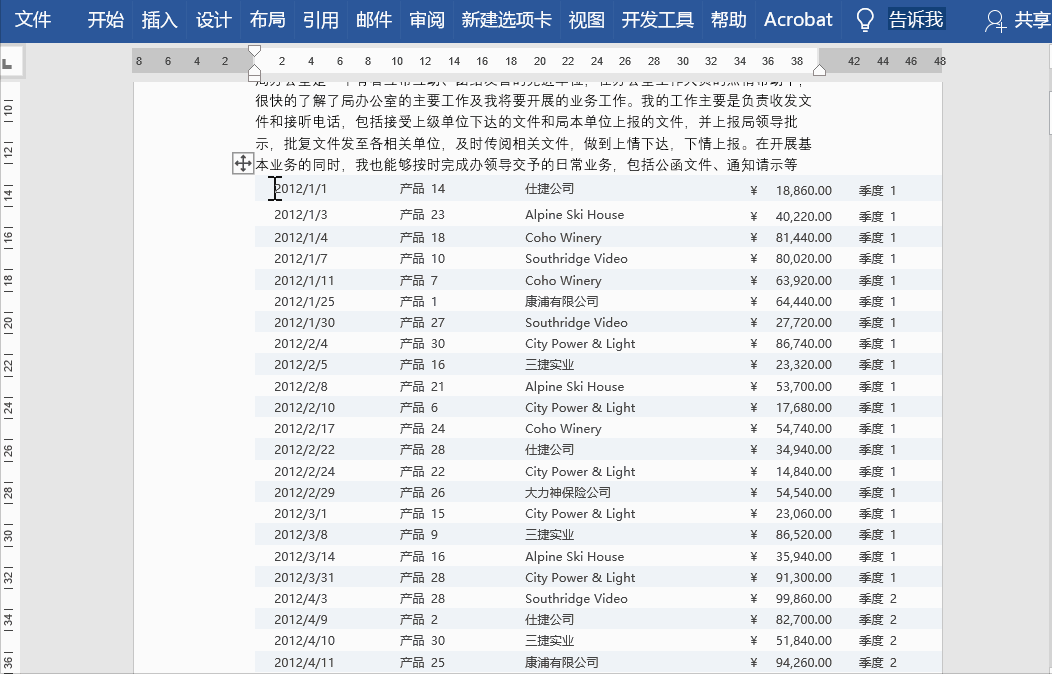
Task: Click the 告诉我 search box
Action: tap(916, 19)
